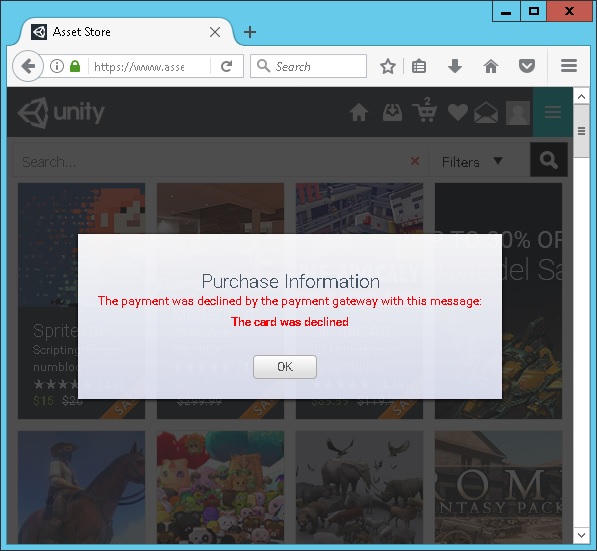Screen dimensions: 597x551
Task: Open the colorful cute creatures asset thumbnail
Action: coord(220,487)
